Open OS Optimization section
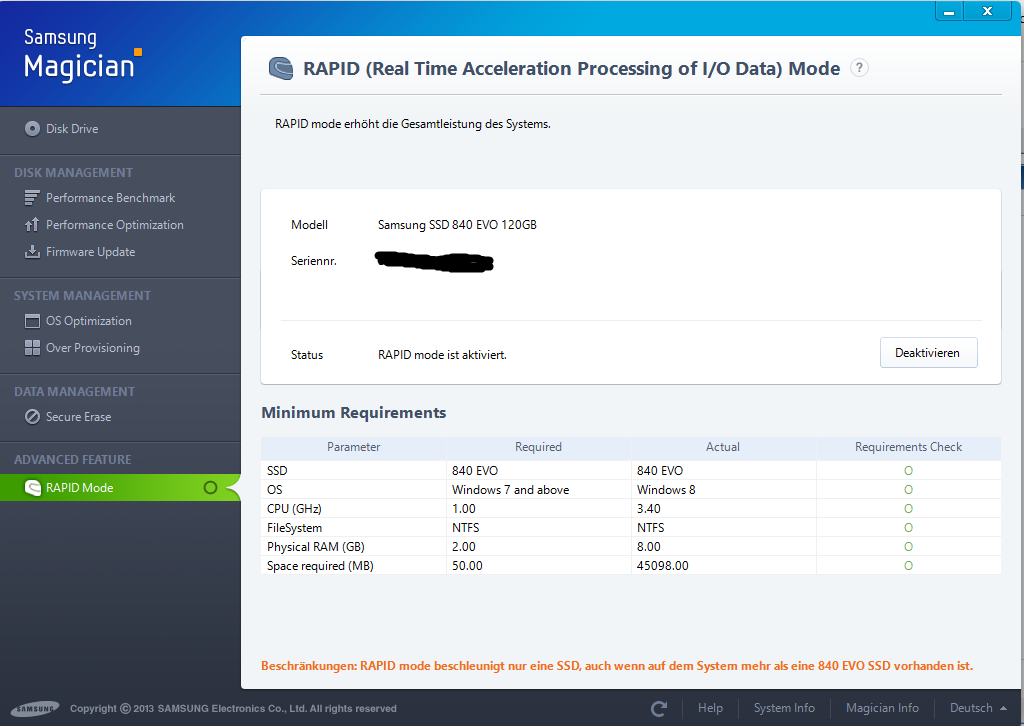This screenshot has width=1024, height=726. pyautogui.click(x=88, y=321)
